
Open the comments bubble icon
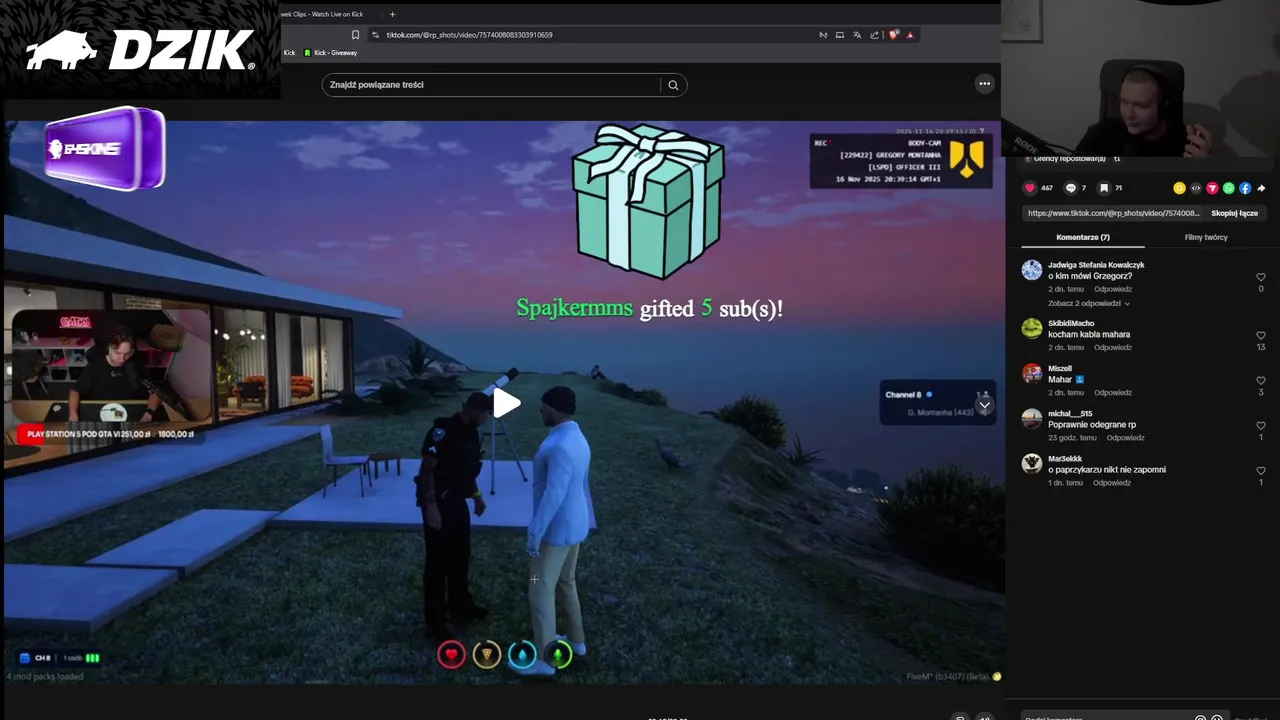coord(1070,188)
